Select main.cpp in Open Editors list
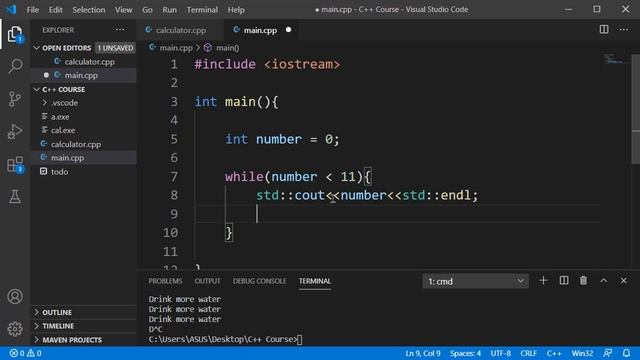 (x=84, y=75)
